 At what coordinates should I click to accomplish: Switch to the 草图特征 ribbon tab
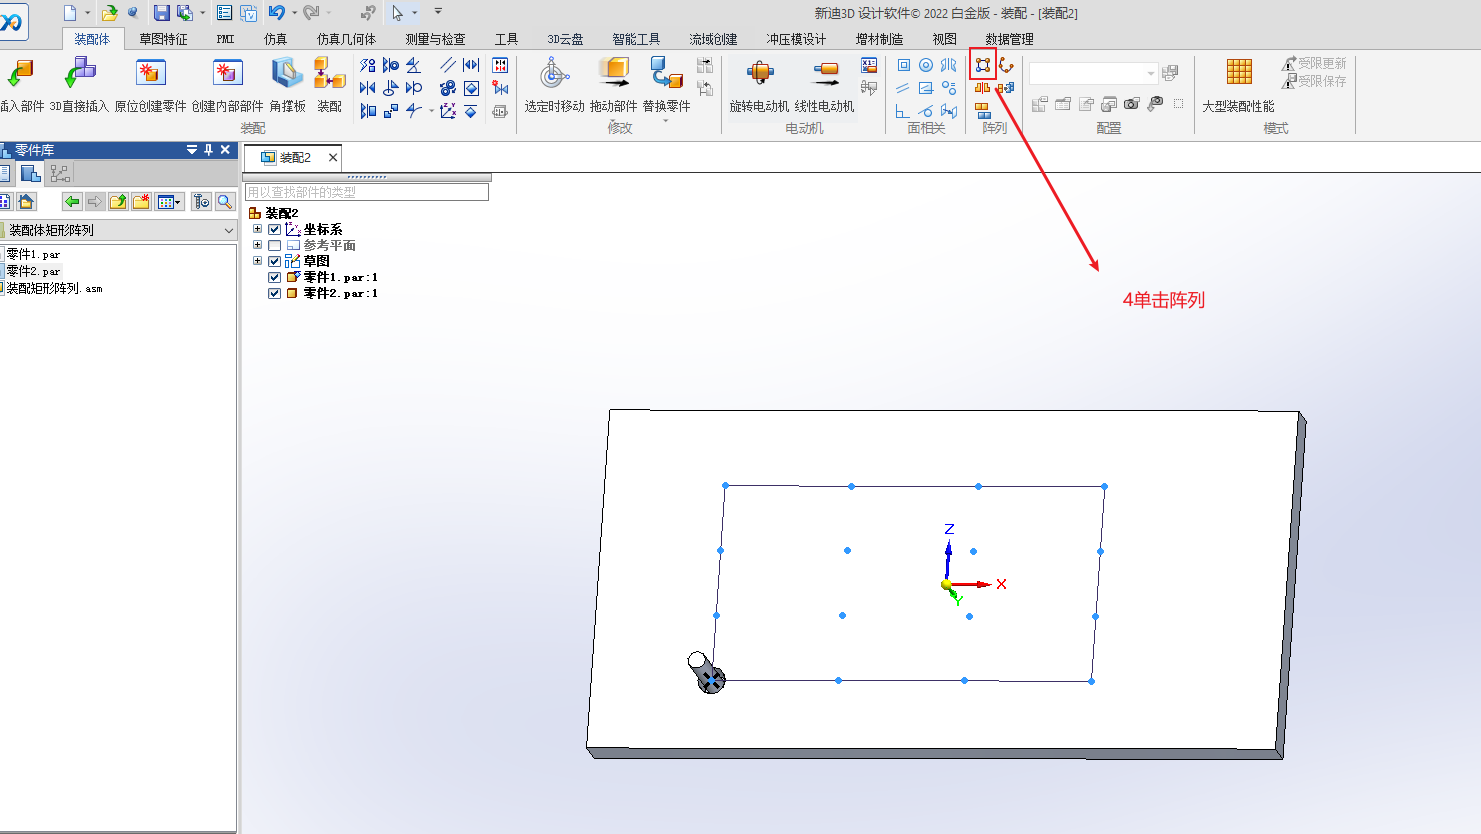[163, 39]
